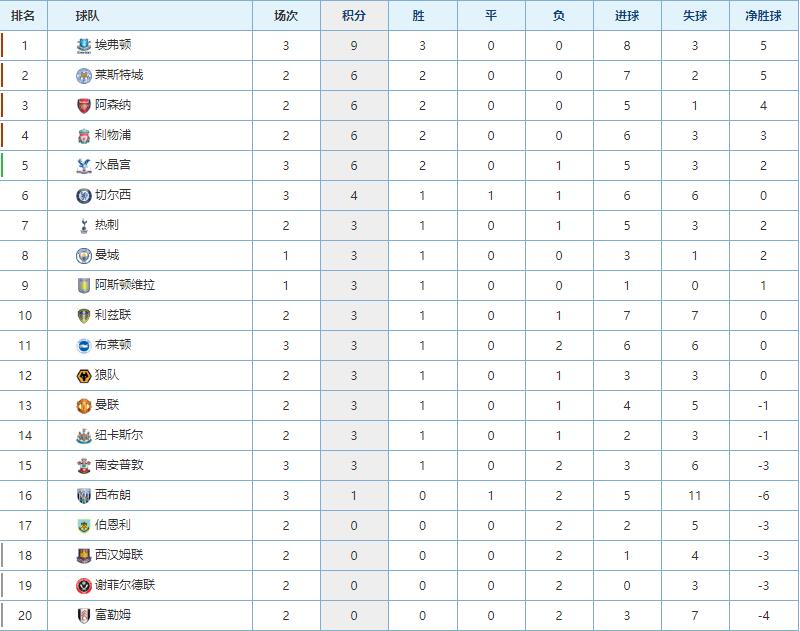The height and width of the screenshot is (631, 800).
Task: Open the 曼城 team link
Action: pos(106,255)
